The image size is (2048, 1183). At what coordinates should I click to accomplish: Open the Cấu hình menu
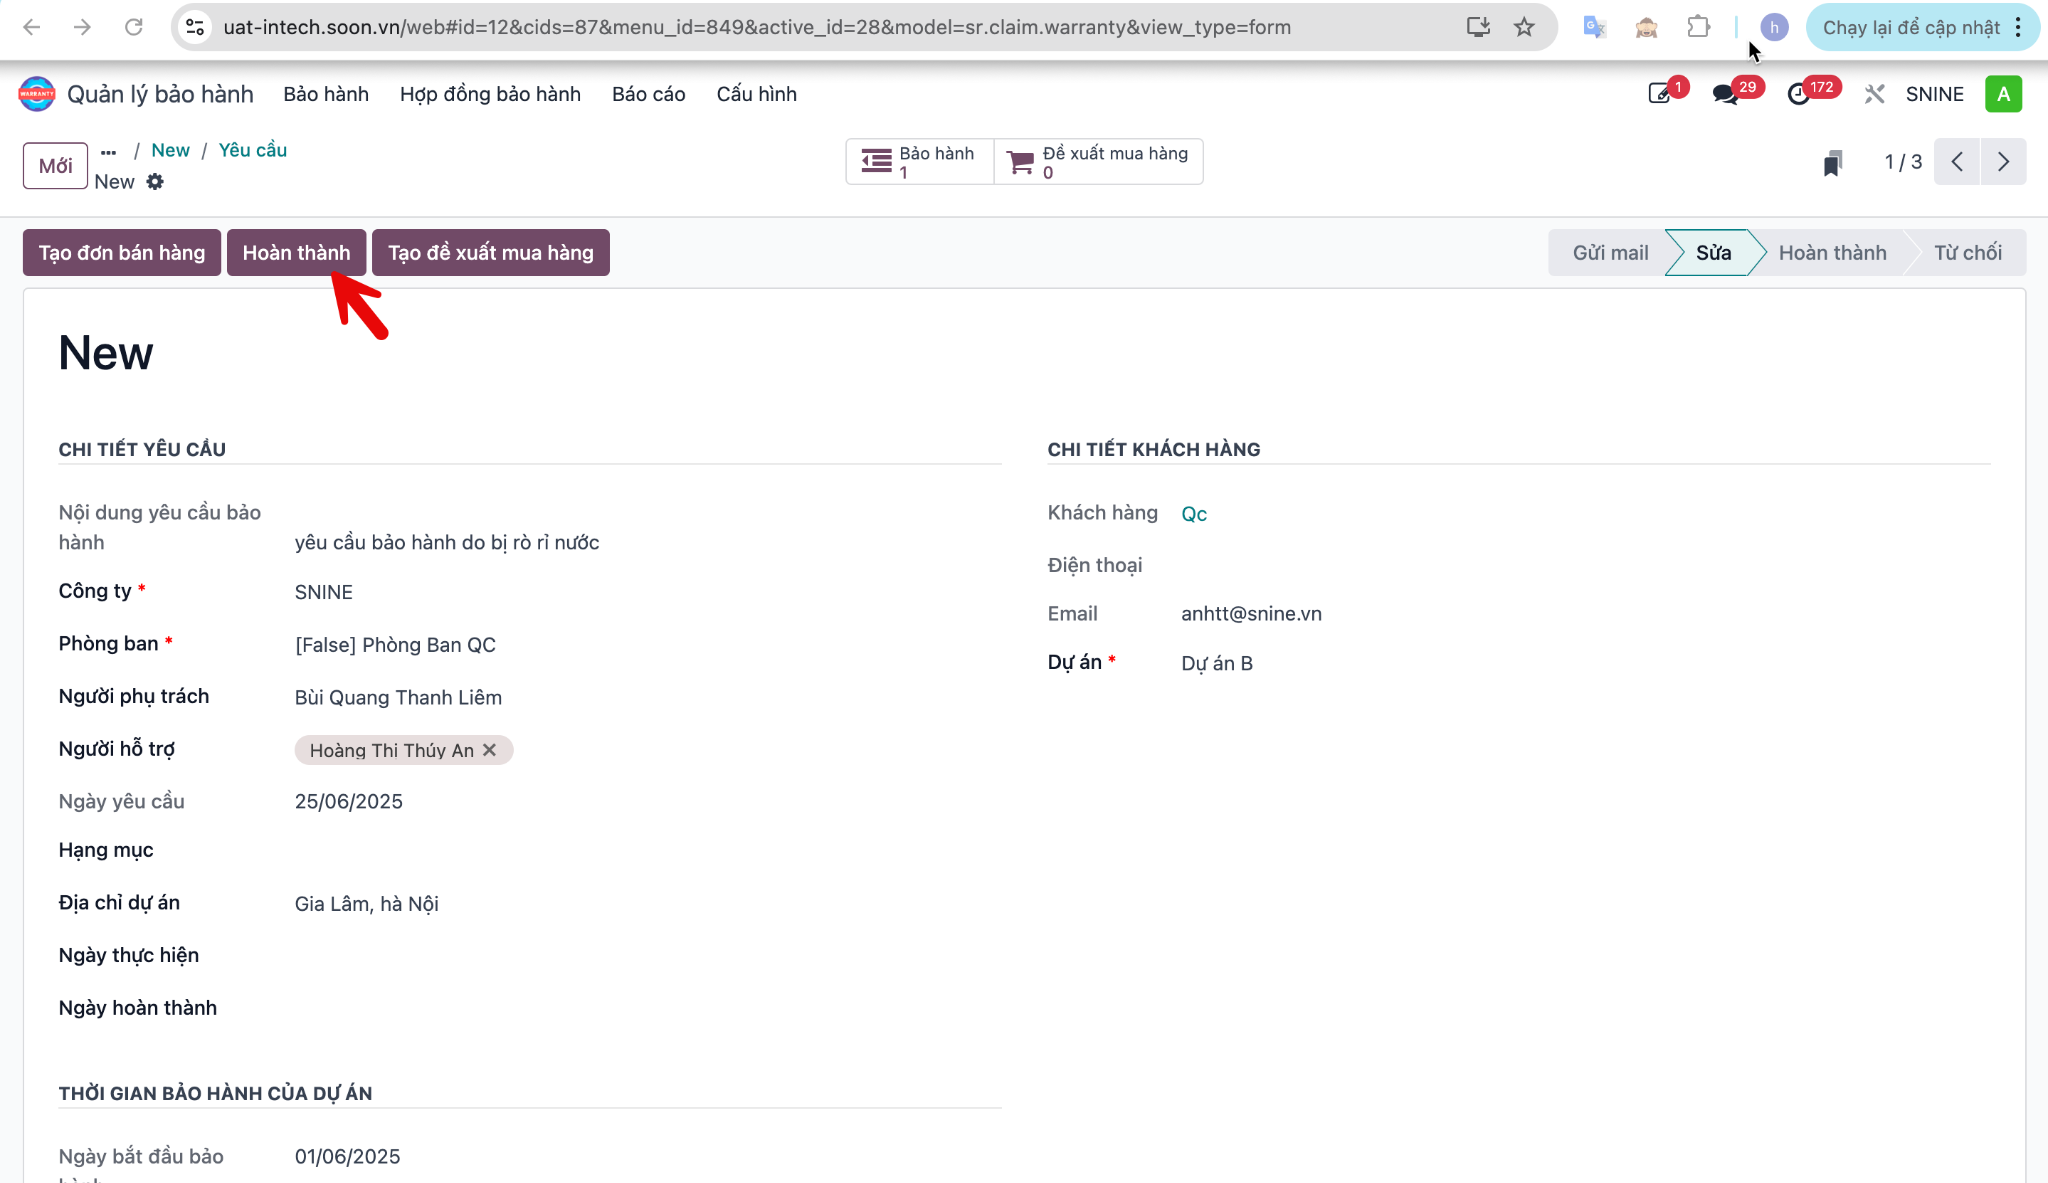click(x=756, y=94)
